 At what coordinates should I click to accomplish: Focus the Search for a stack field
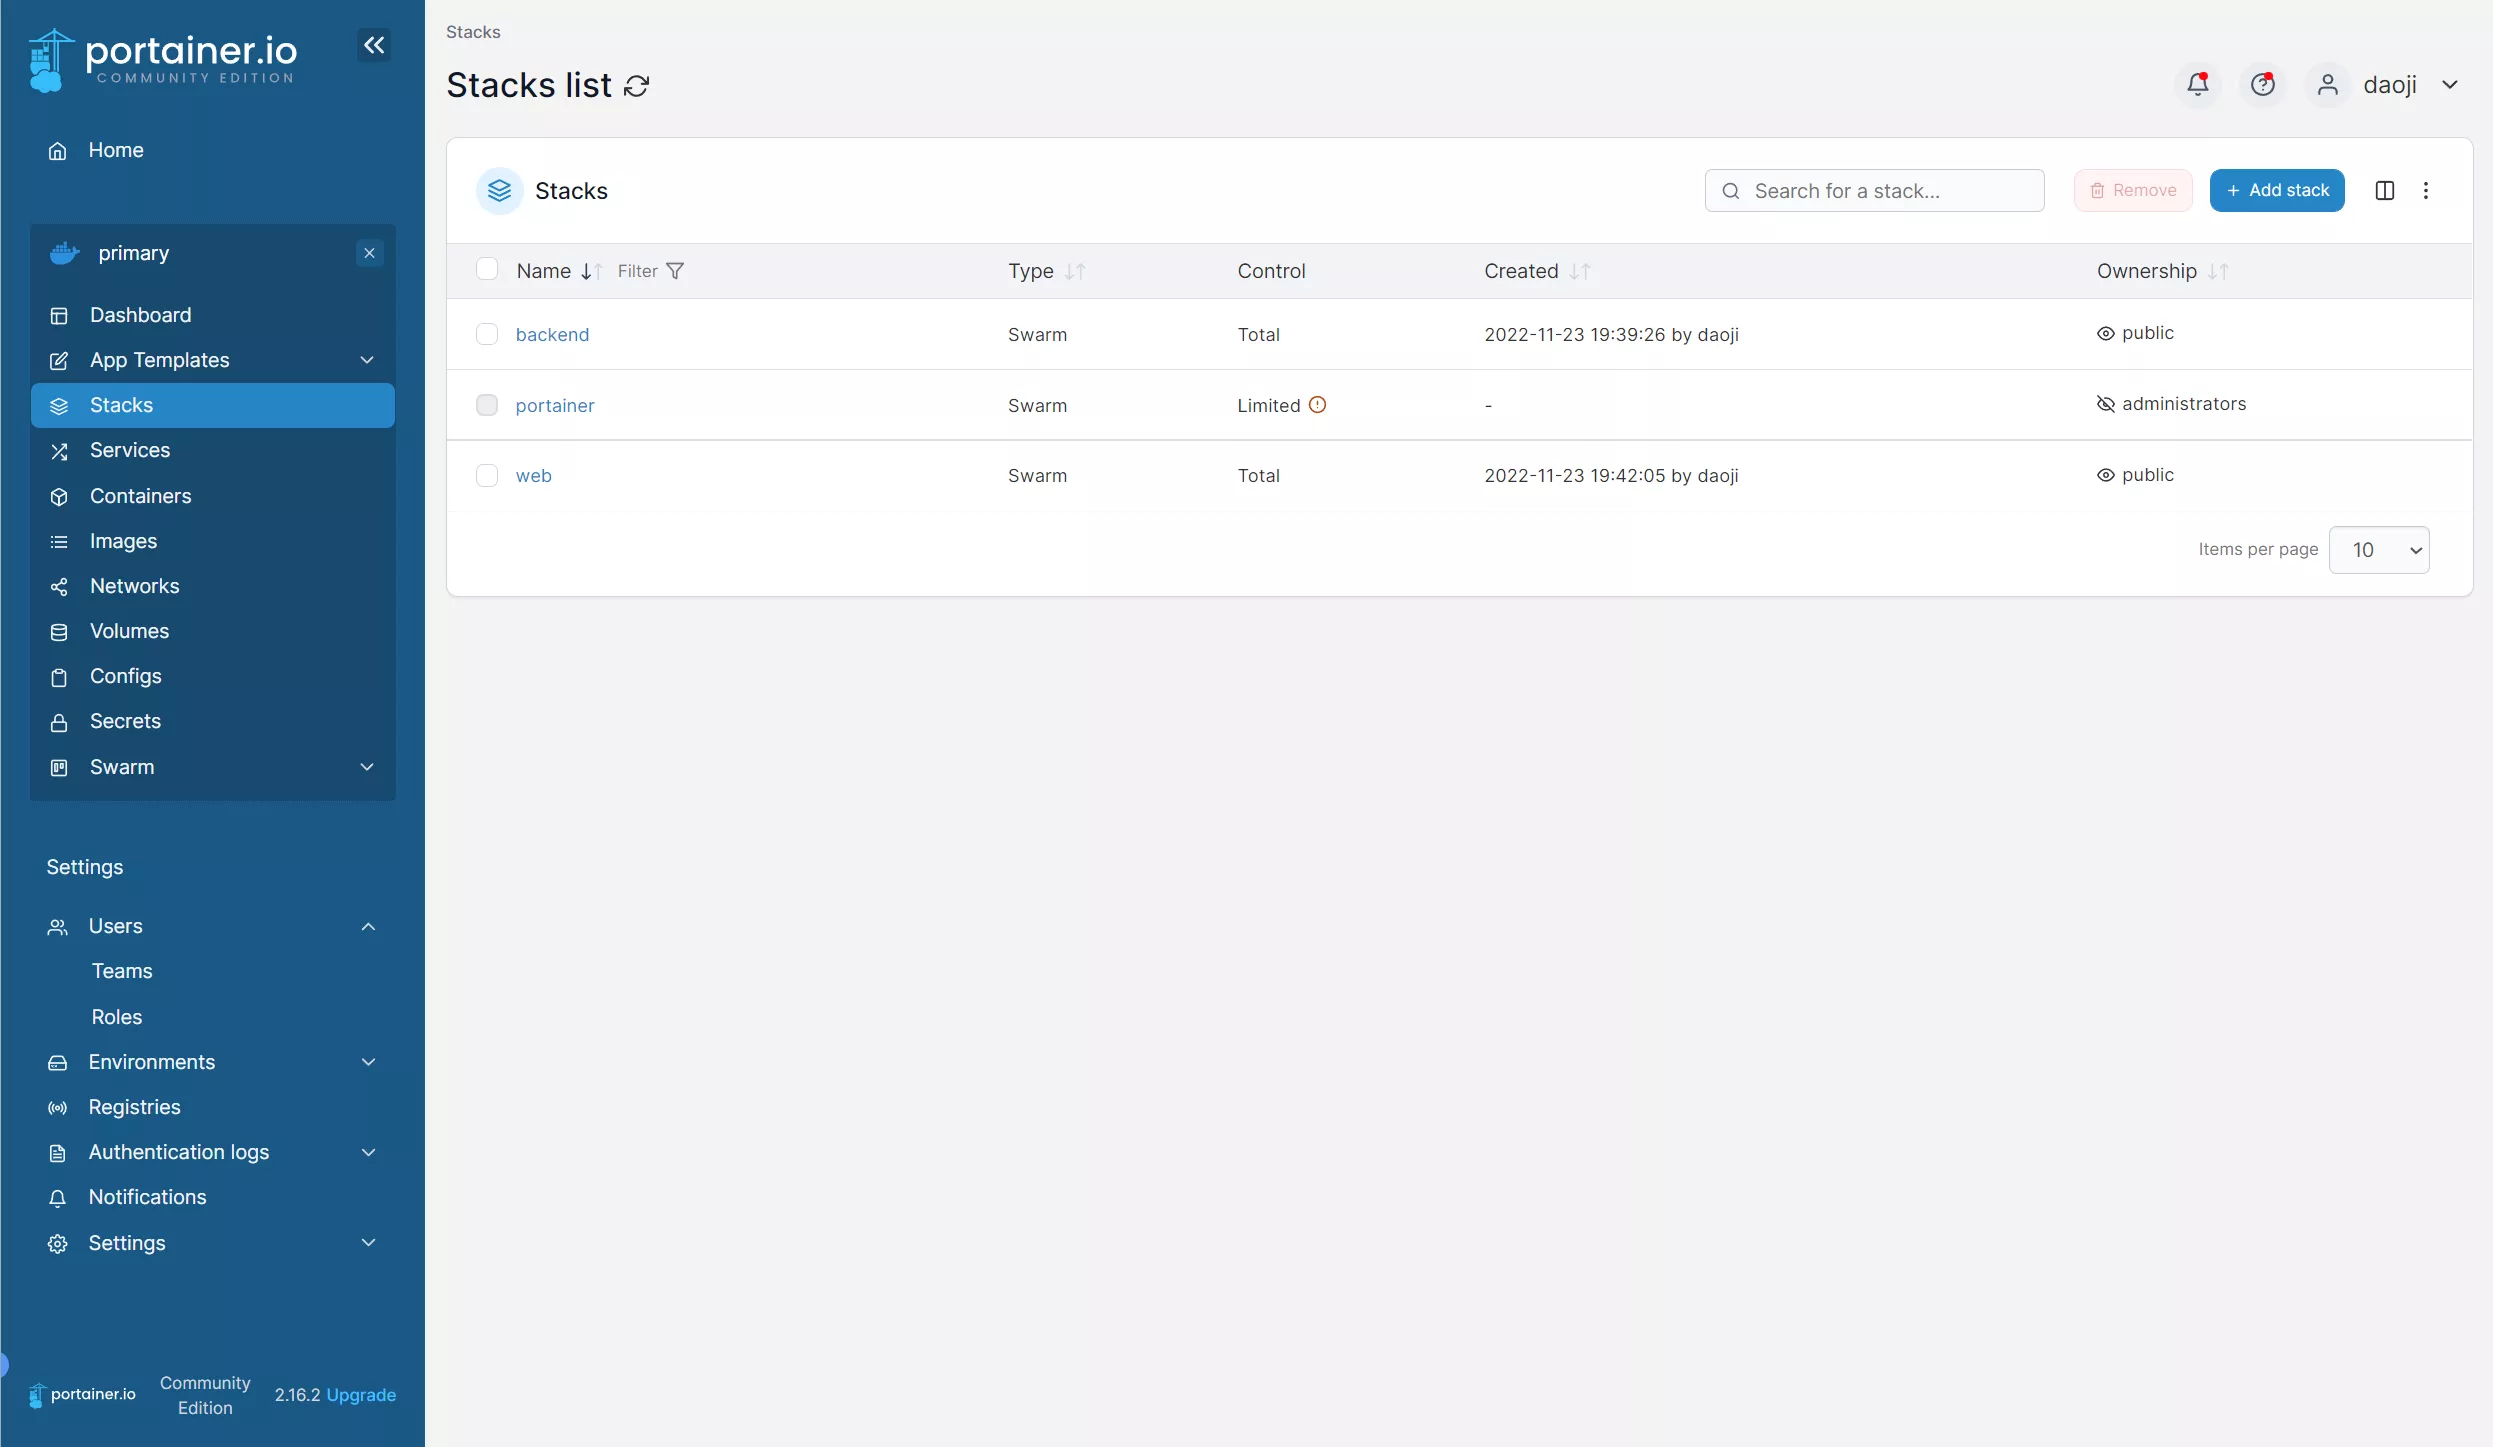[1874, 191]
